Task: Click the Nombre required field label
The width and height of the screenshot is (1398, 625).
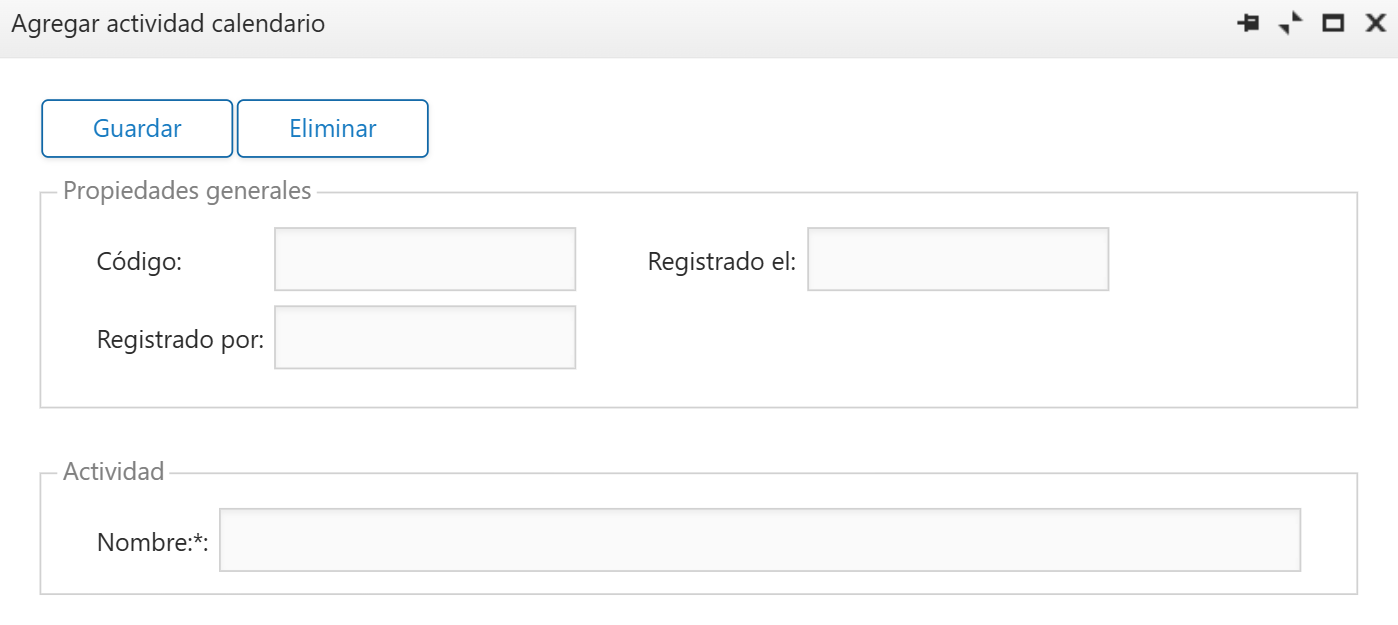Action: click(x=152, y=543)
